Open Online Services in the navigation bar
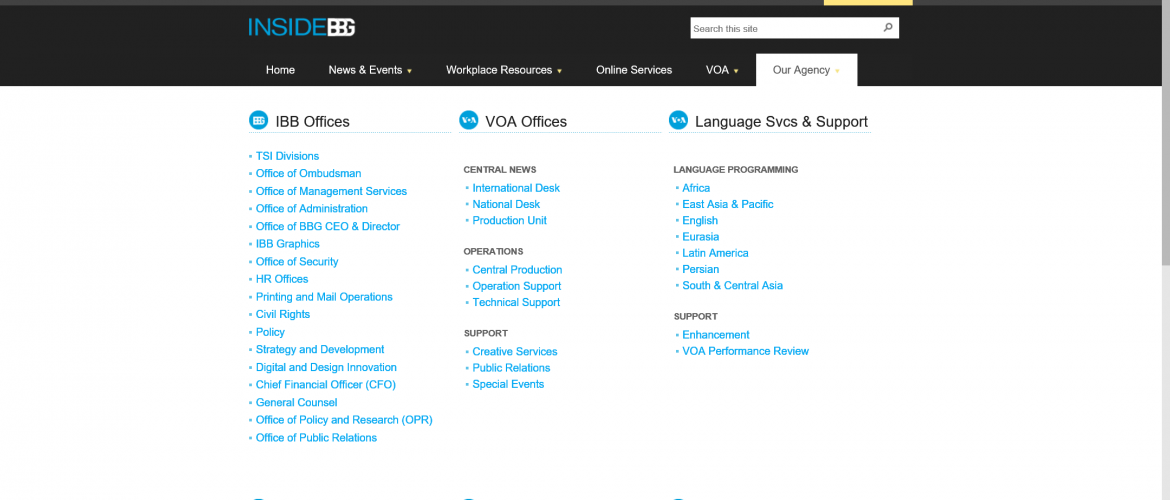 coord(634,69)
